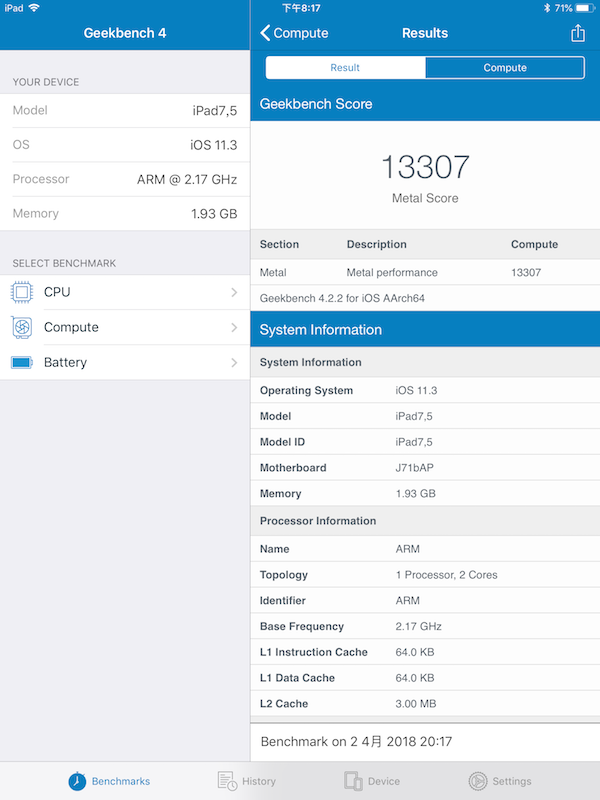Switch to the Result segment
The width and height of the screenshot is (600, 800).
pyautogui.click(x=345, y=68)
